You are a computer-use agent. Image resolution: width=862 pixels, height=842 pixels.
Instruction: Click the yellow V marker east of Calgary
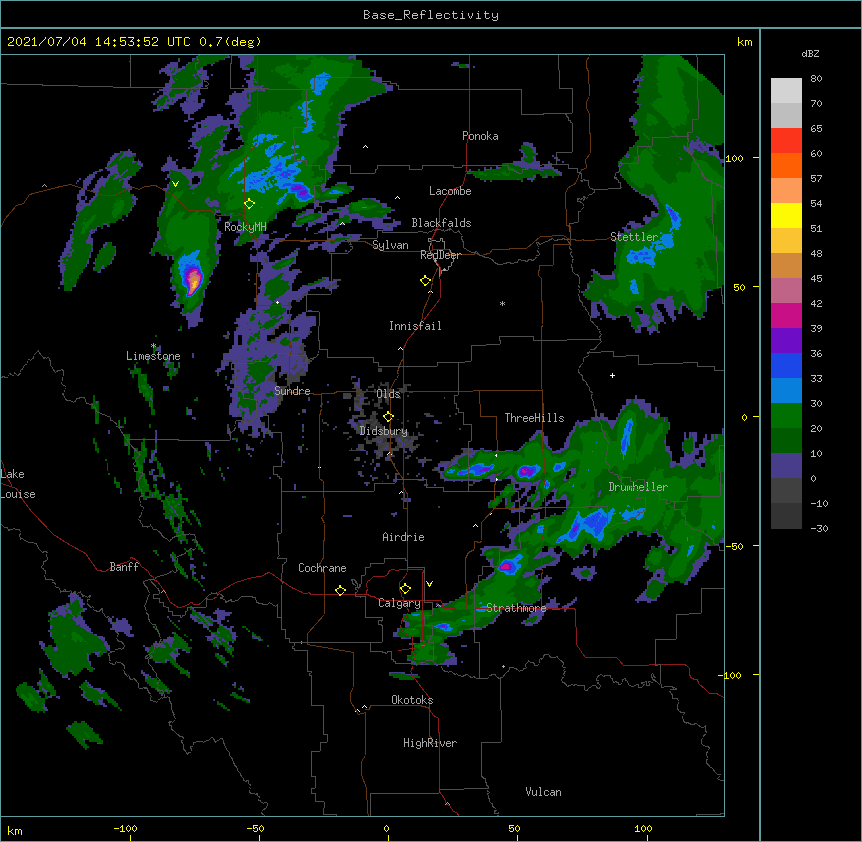point(429,584)
